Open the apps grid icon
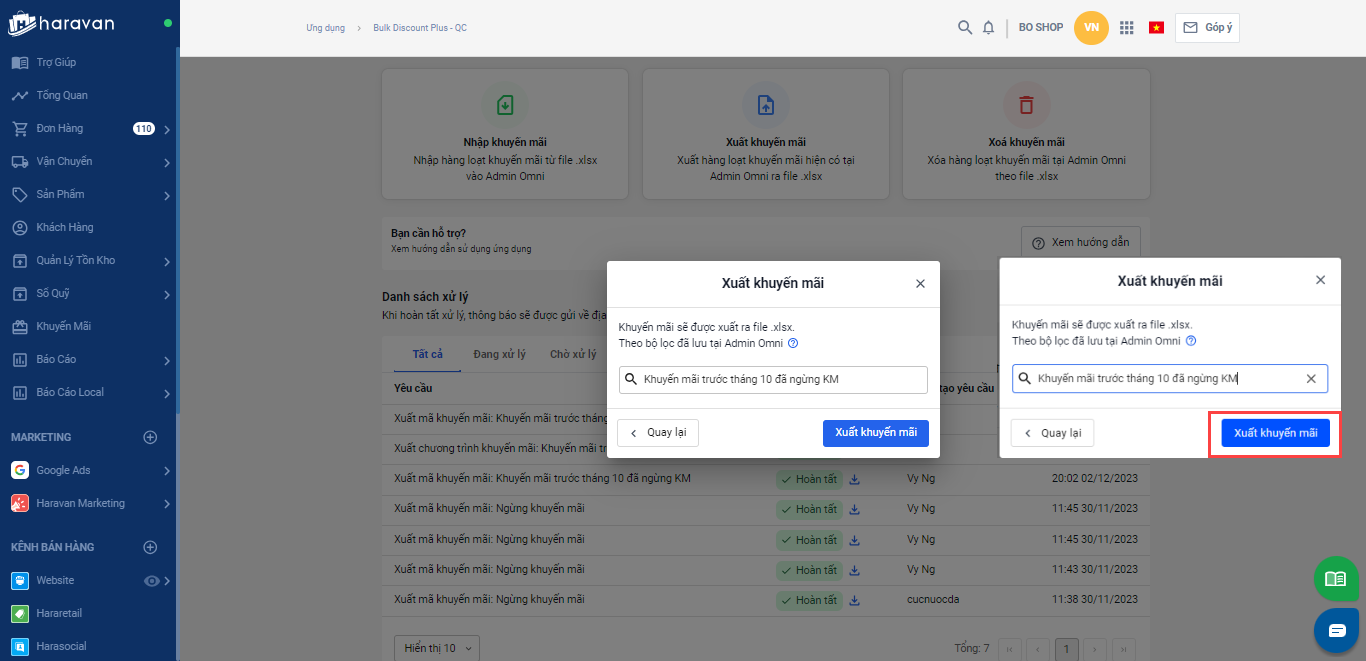 pos(1127,28)
